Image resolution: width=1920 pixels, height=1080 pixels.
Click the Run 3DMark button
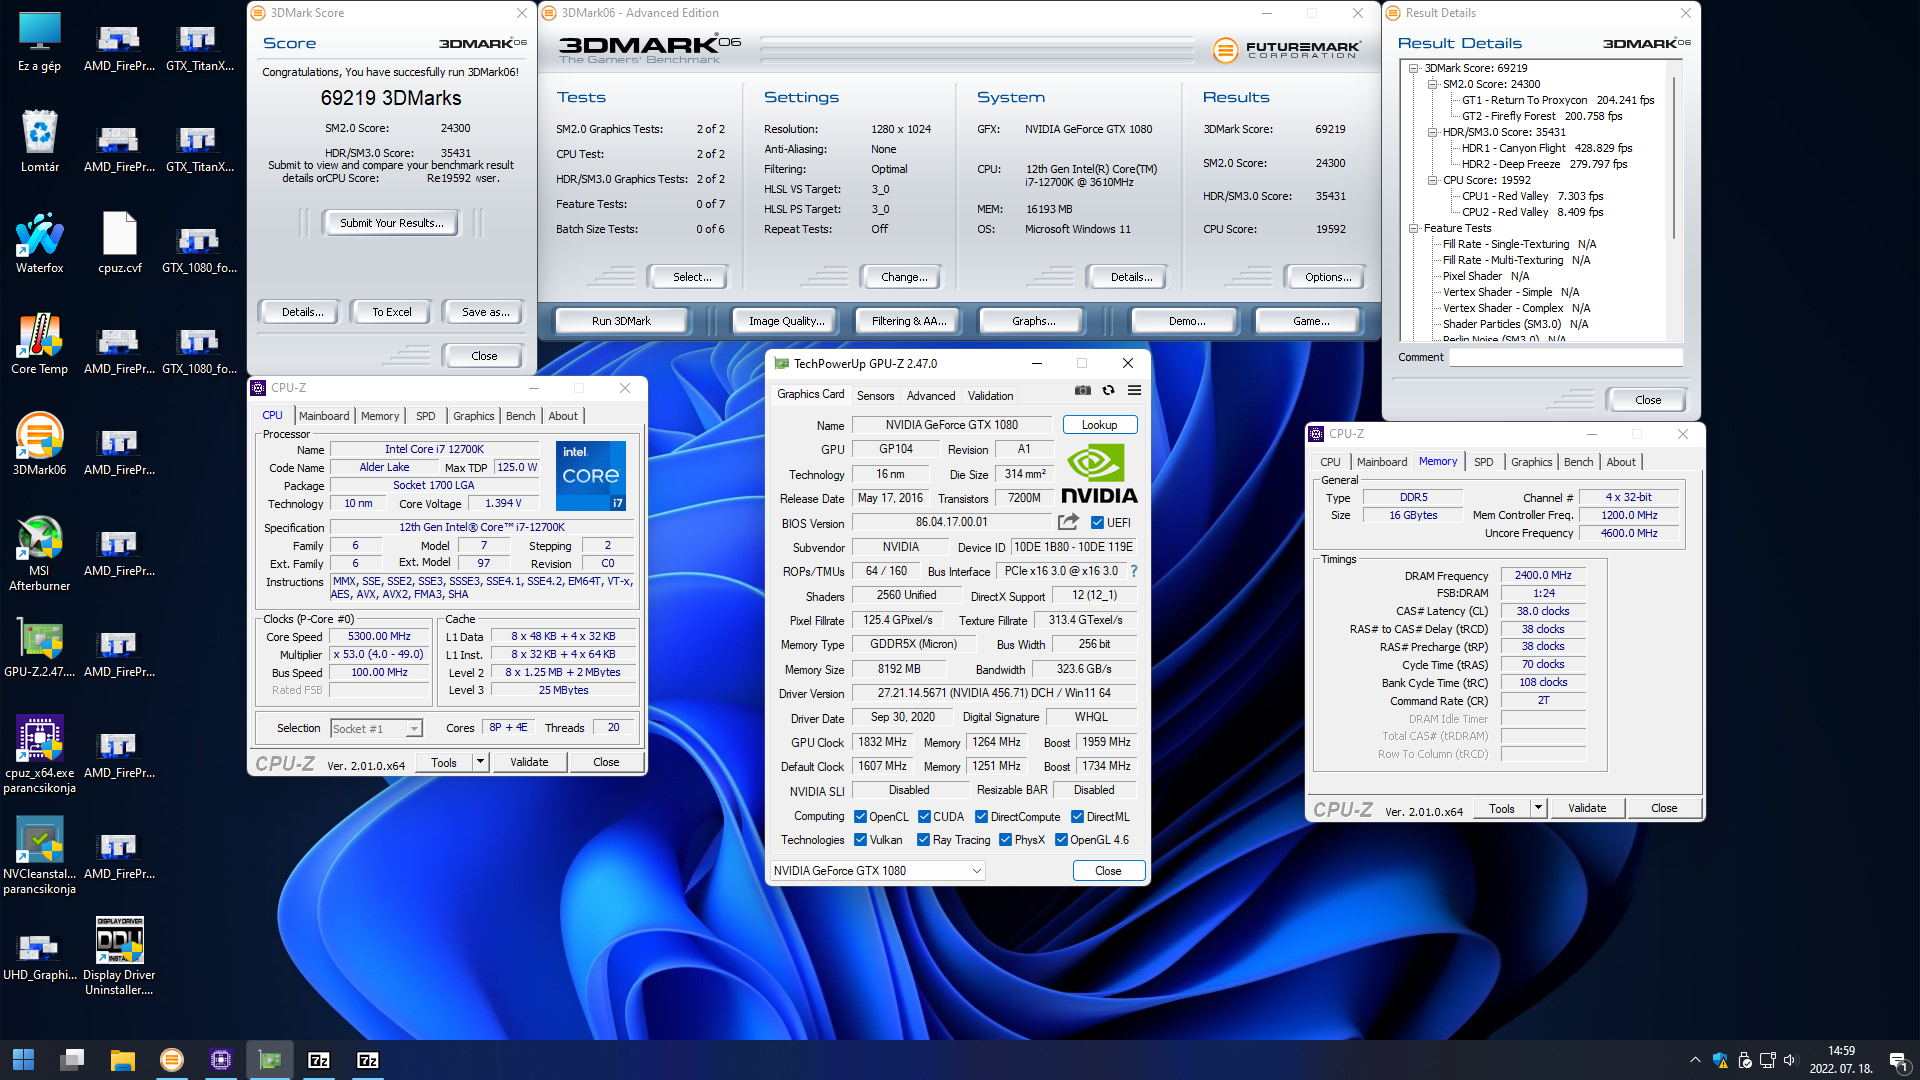click(621, 321)
